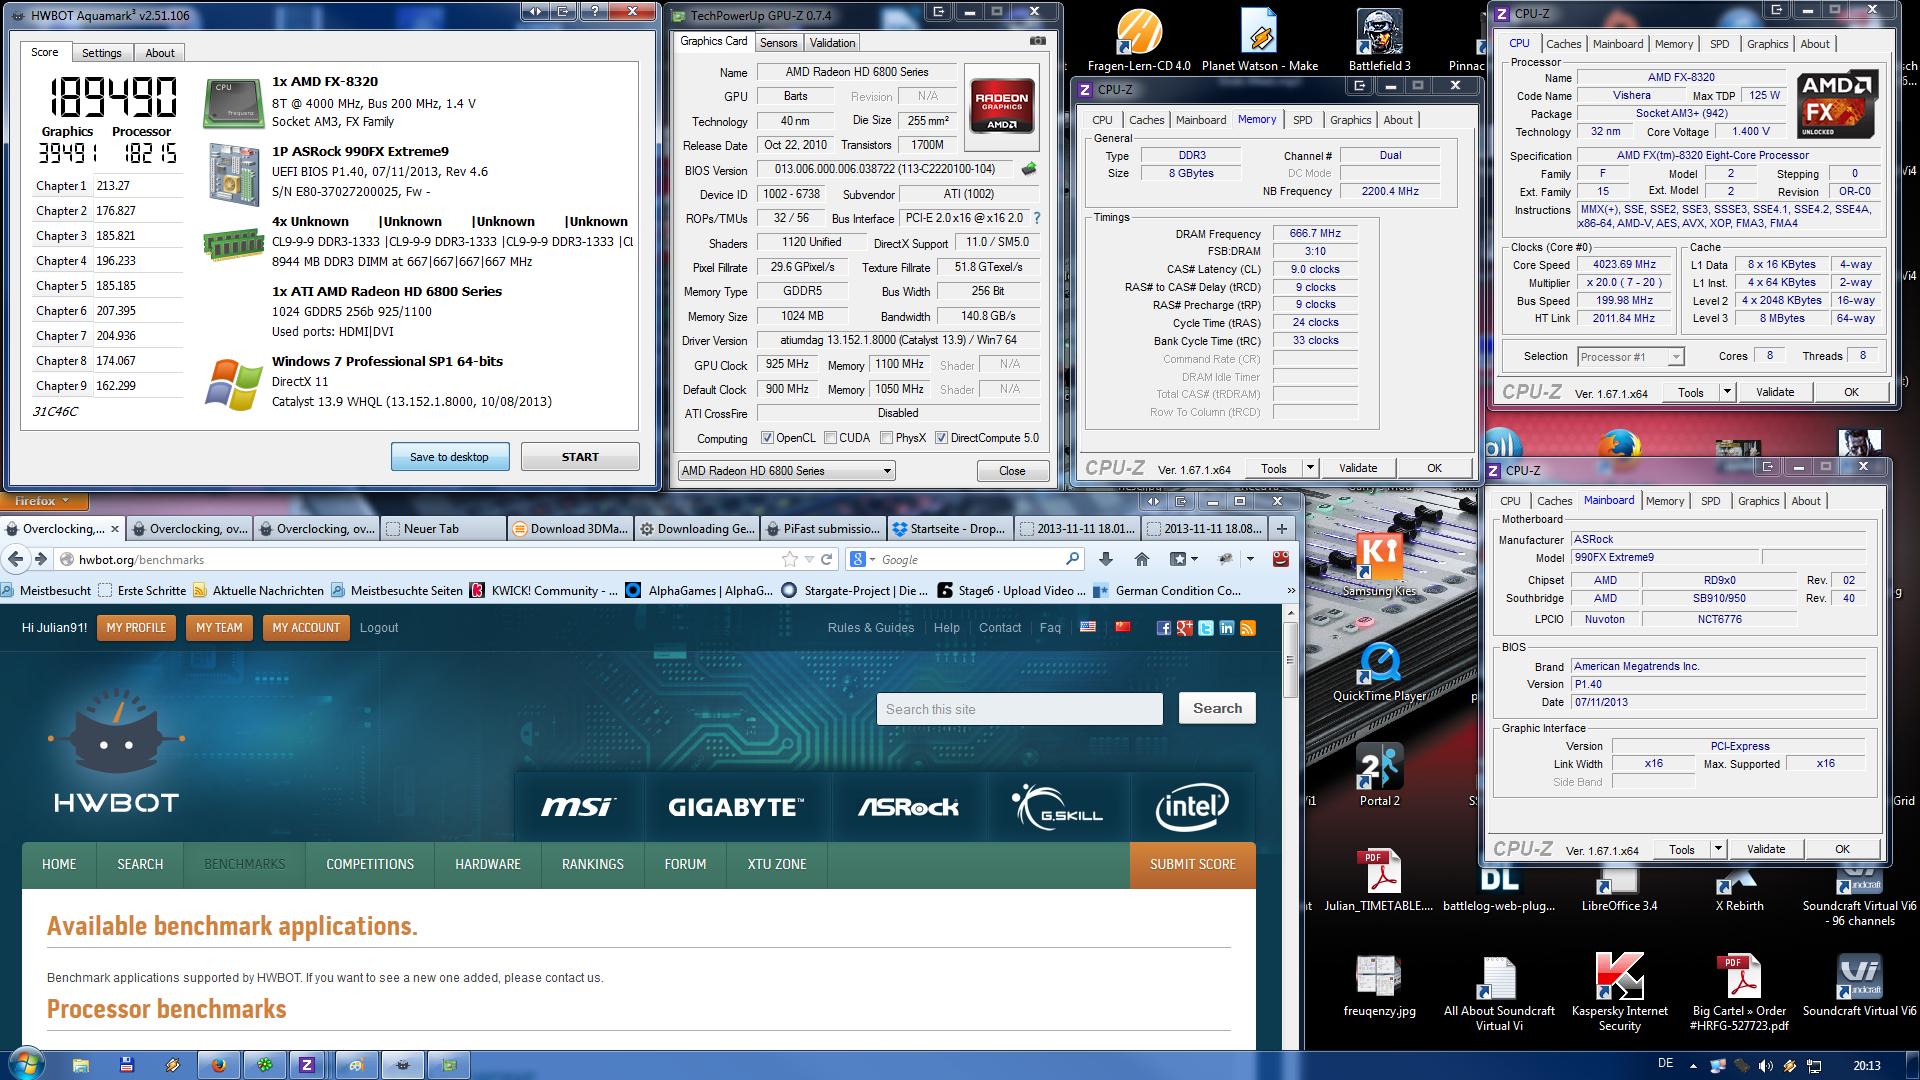The image size is (1920, 1080).
Task: Open the Windows Start menu
Action: (26, 1063)
